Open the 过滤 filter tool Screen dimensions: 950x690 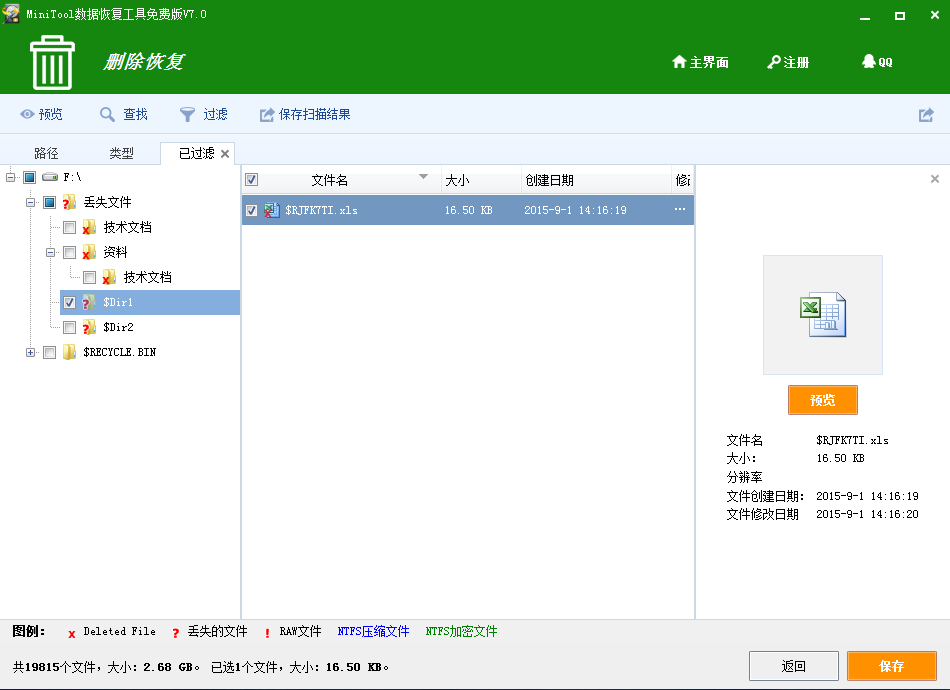(x=204, y=114)
